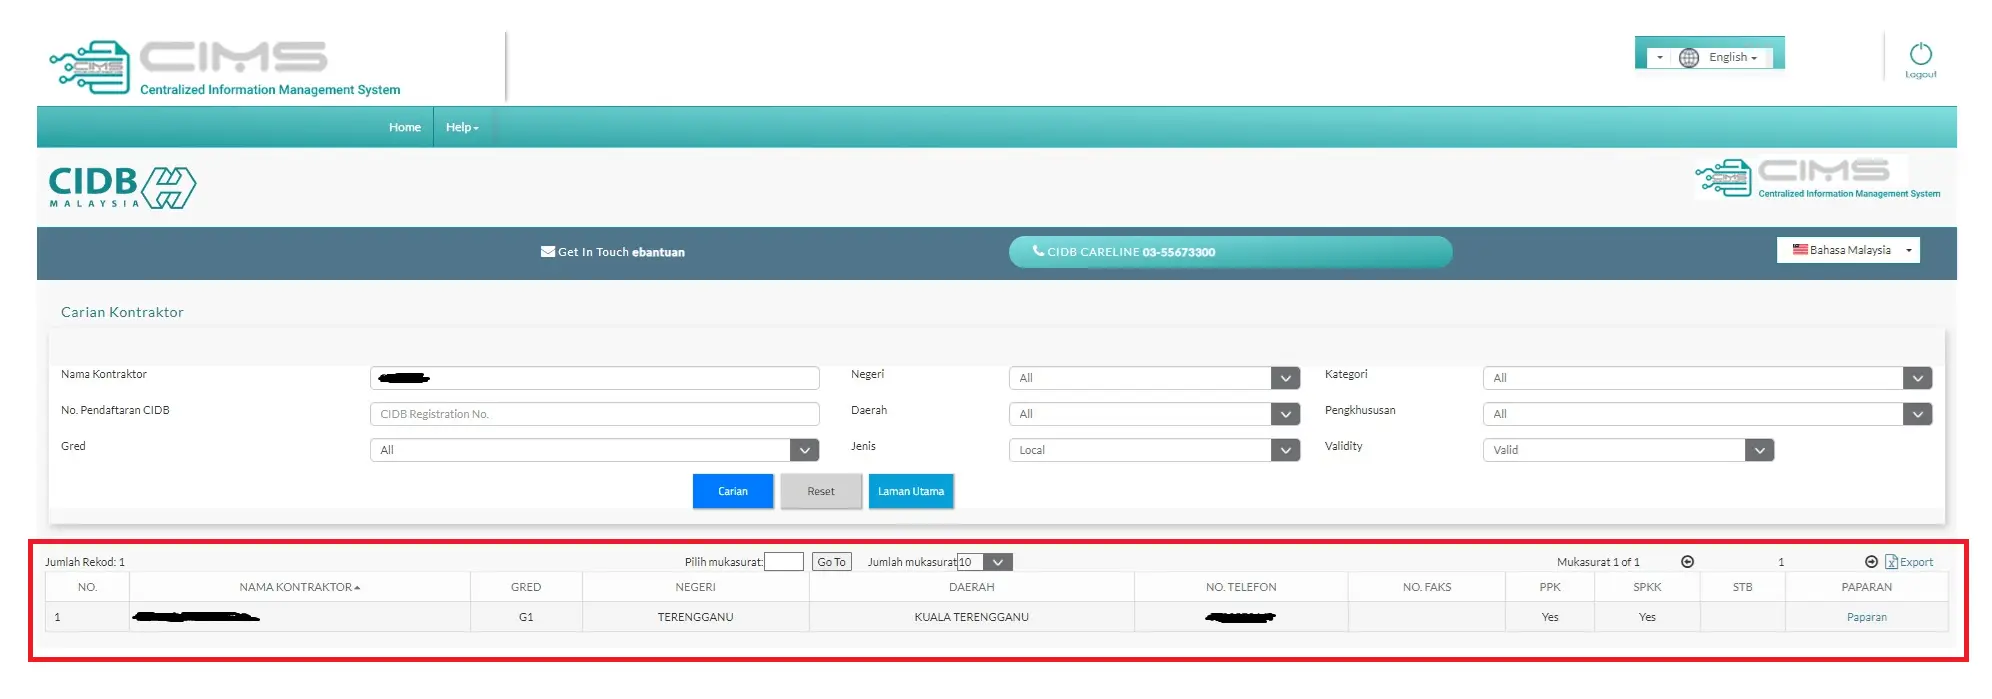The height and width of the screenshot is (699, 1992).
Task: Click the CIDB CARELINE 03-55673300 bar
Action: (x=1230, y=252)
